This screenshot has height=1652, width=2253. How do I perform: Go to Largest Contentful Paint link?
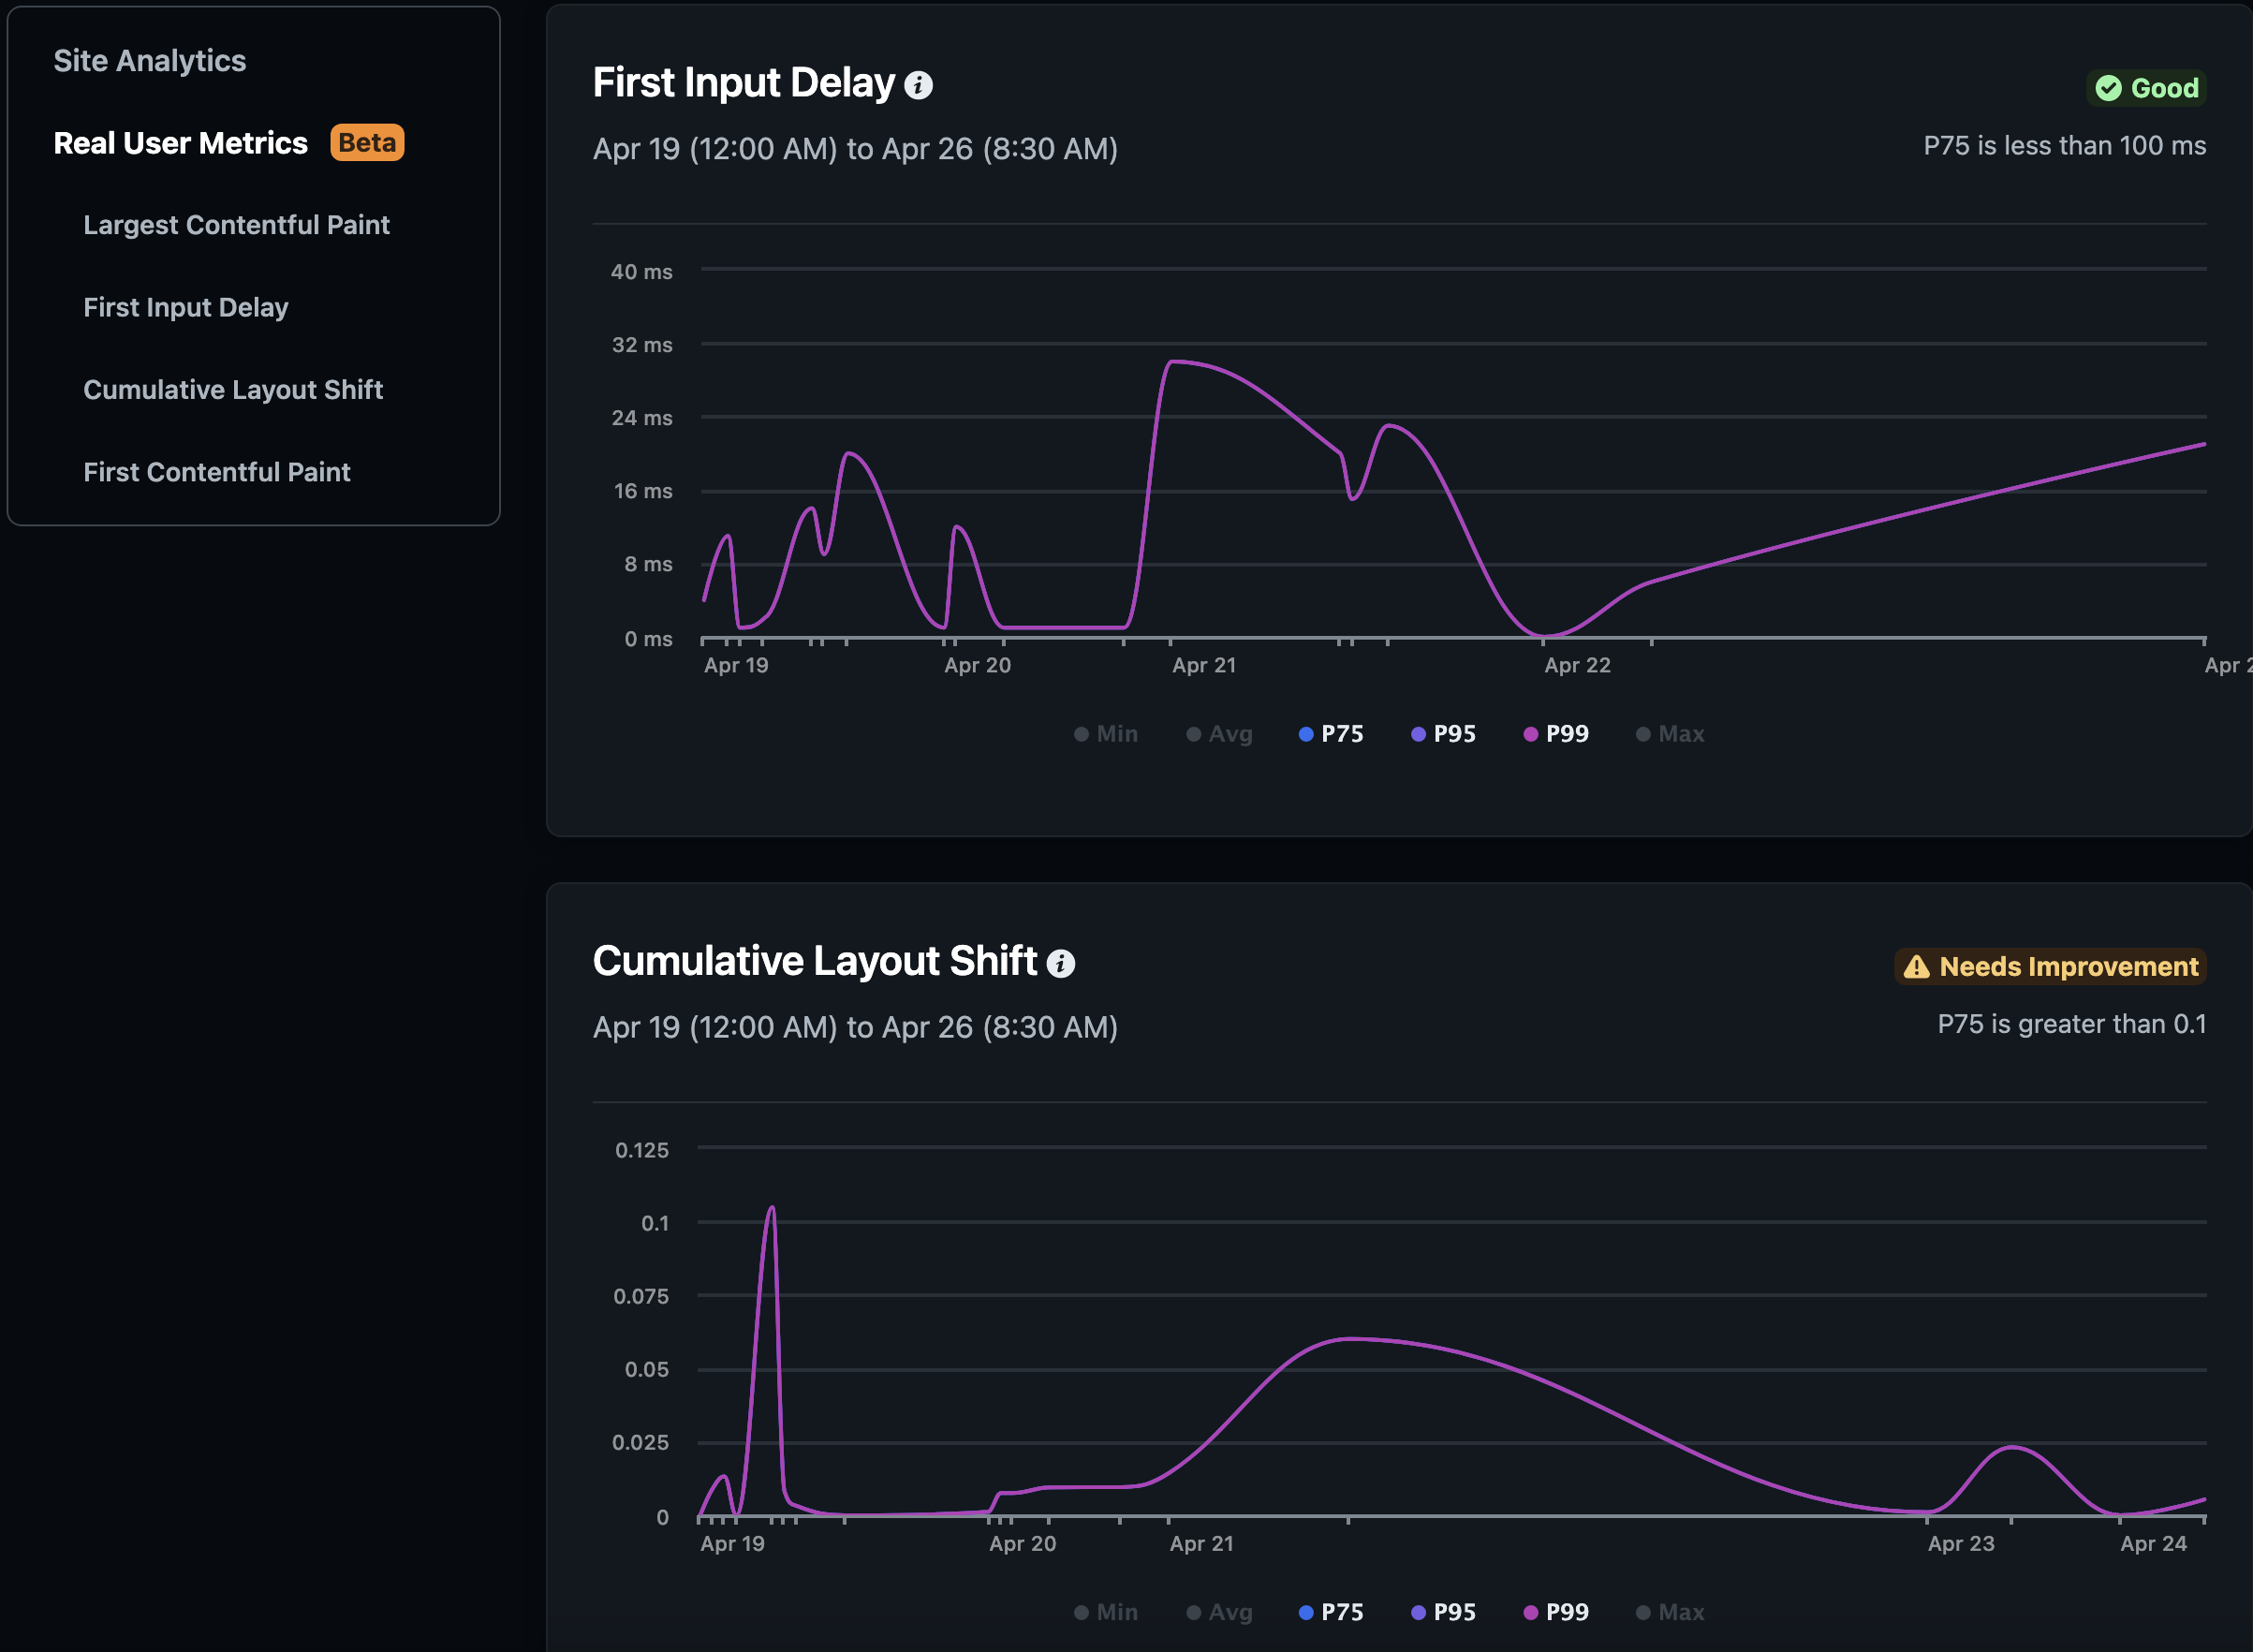point(236,225)
